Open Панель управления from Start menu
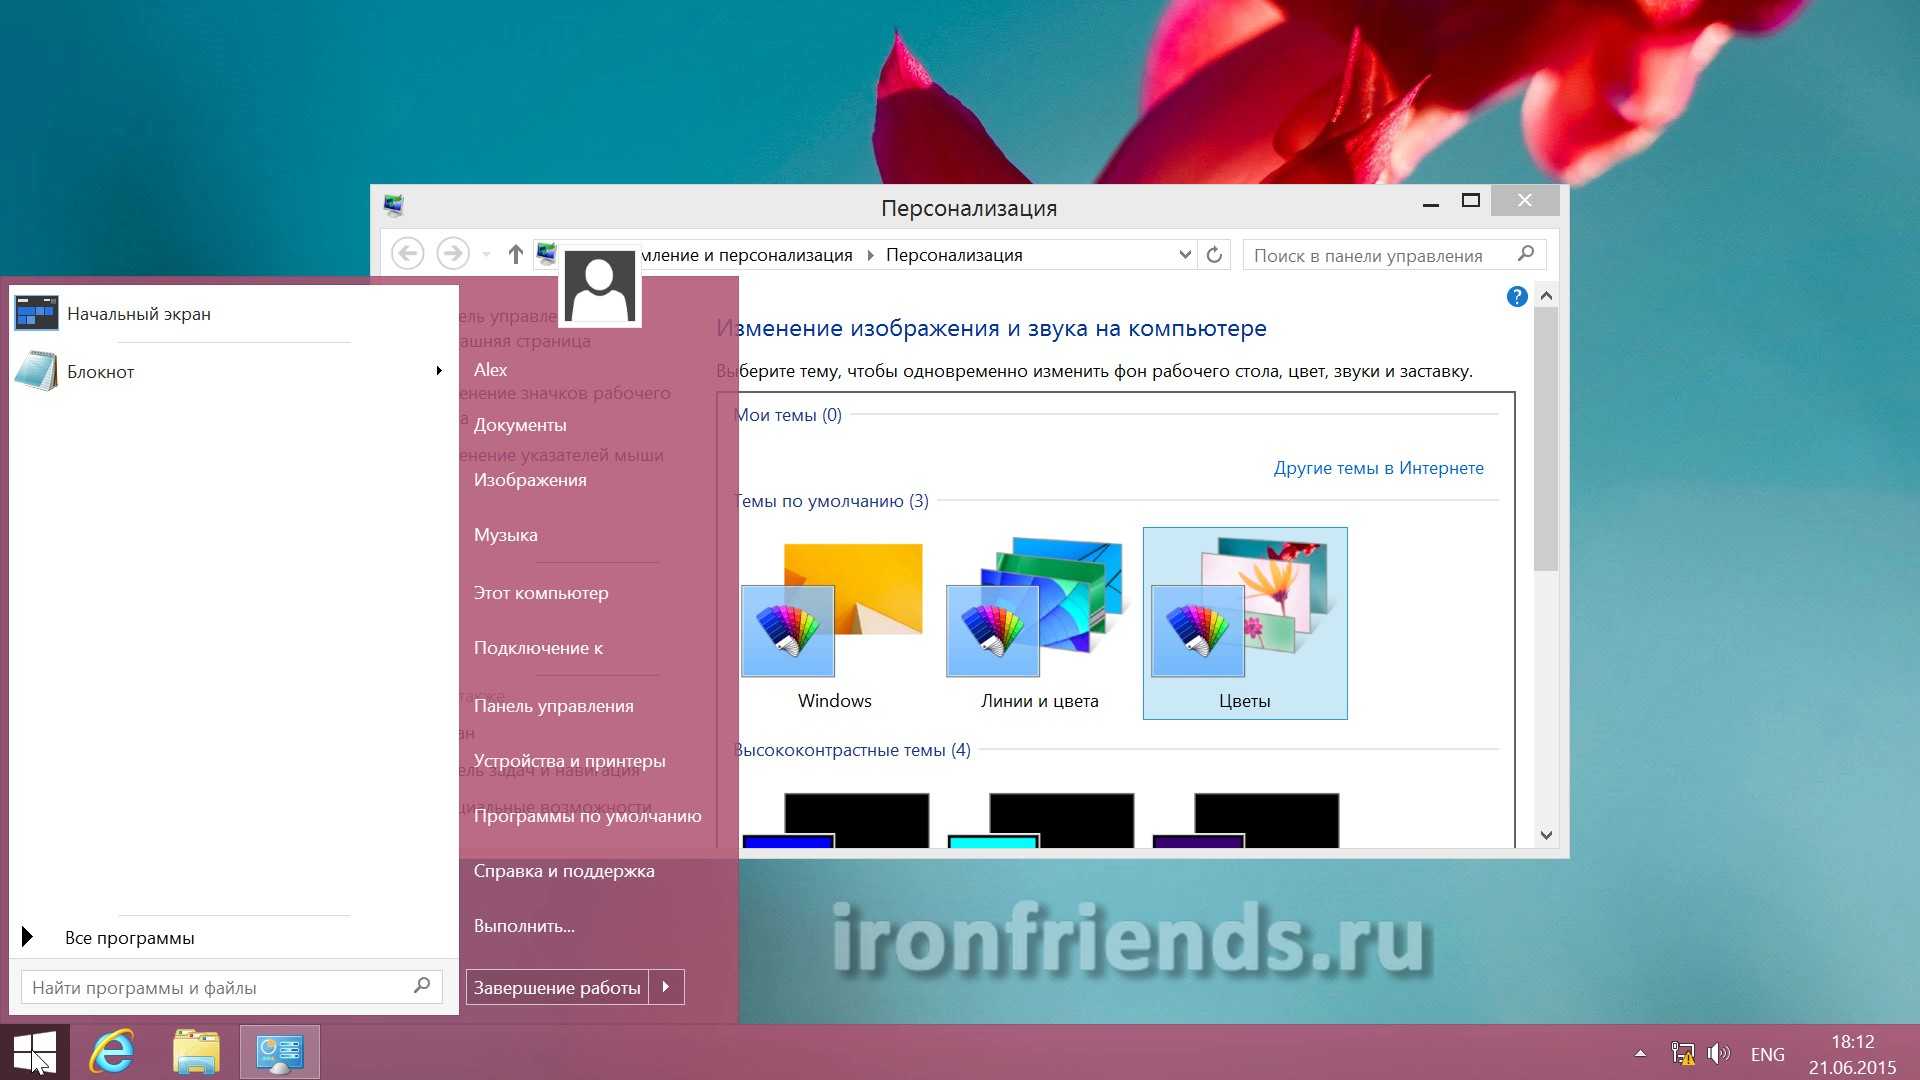The image size is (1920, 1080). point(553,706)
